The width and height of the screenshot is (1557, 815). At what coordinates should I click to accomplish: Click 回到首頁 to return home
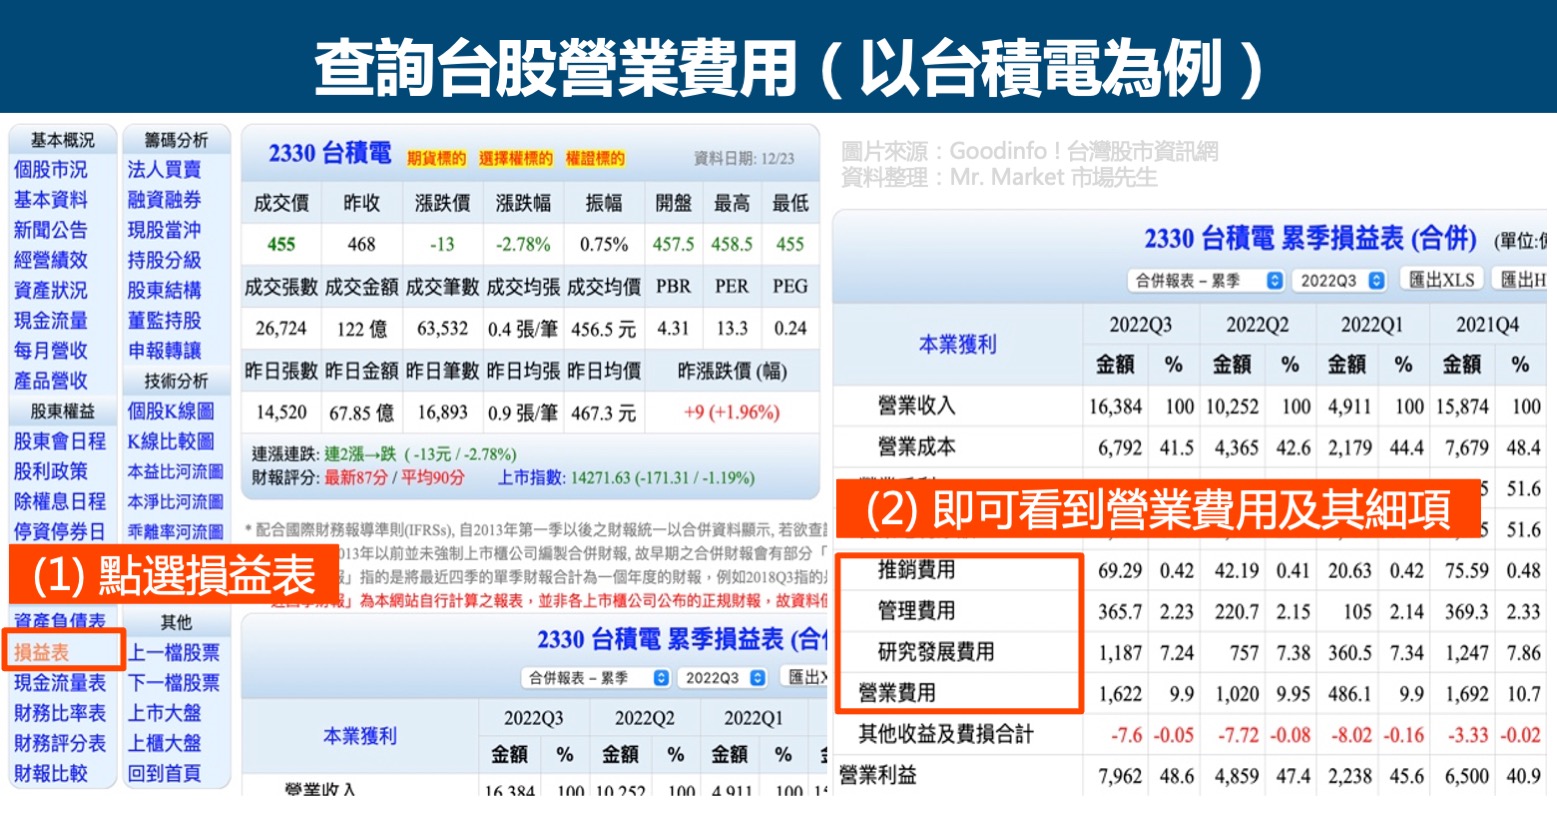tap(164, 773)
